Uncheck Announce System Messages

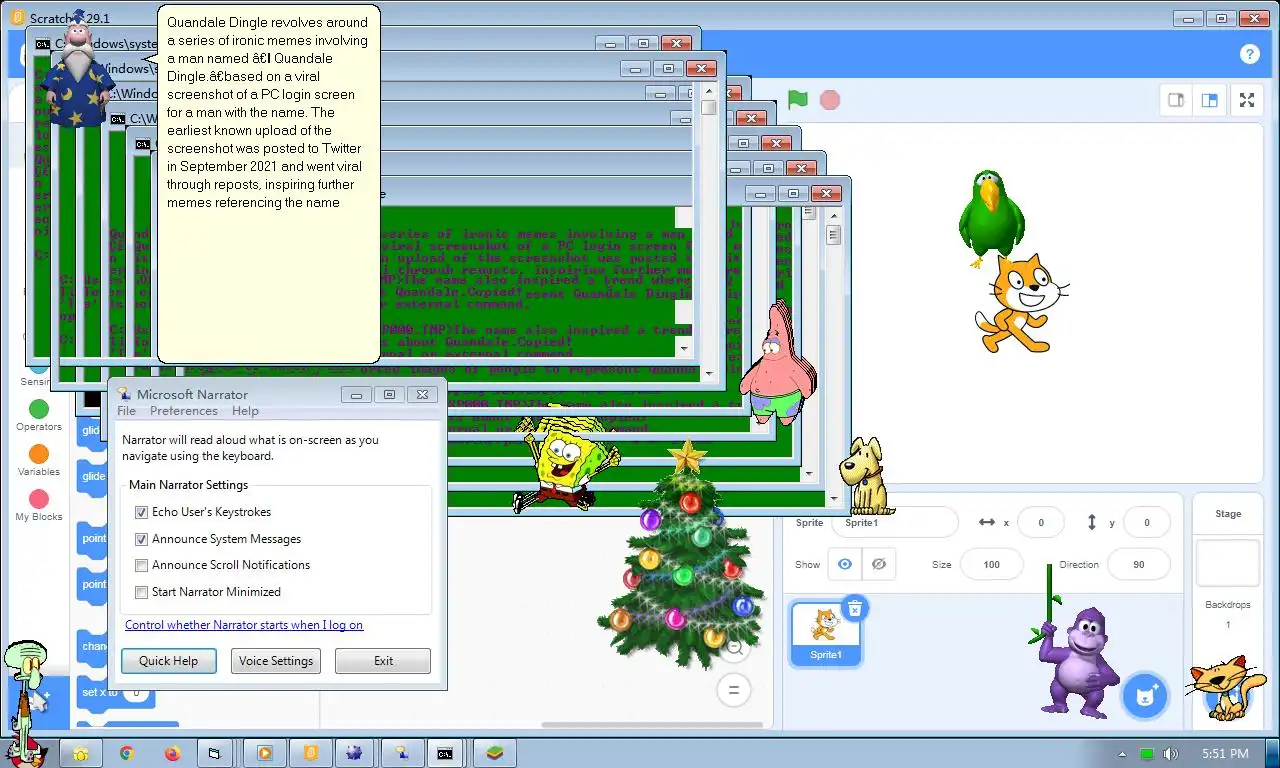(142, 539)
